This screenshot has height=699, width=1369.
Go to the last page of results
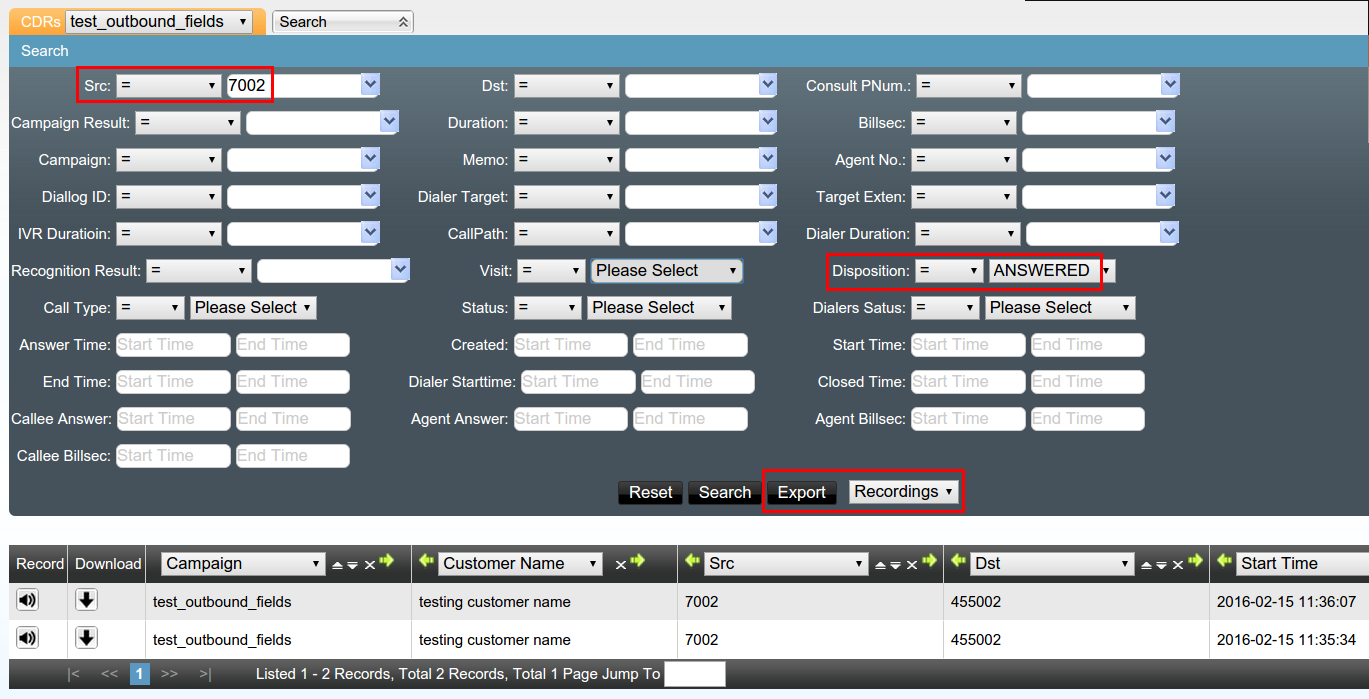(205, 674)
